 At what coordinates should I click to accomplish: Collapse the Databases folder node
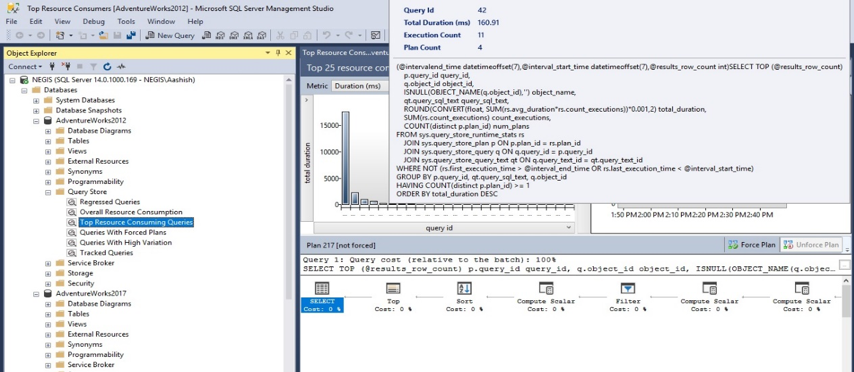(25, 90)
